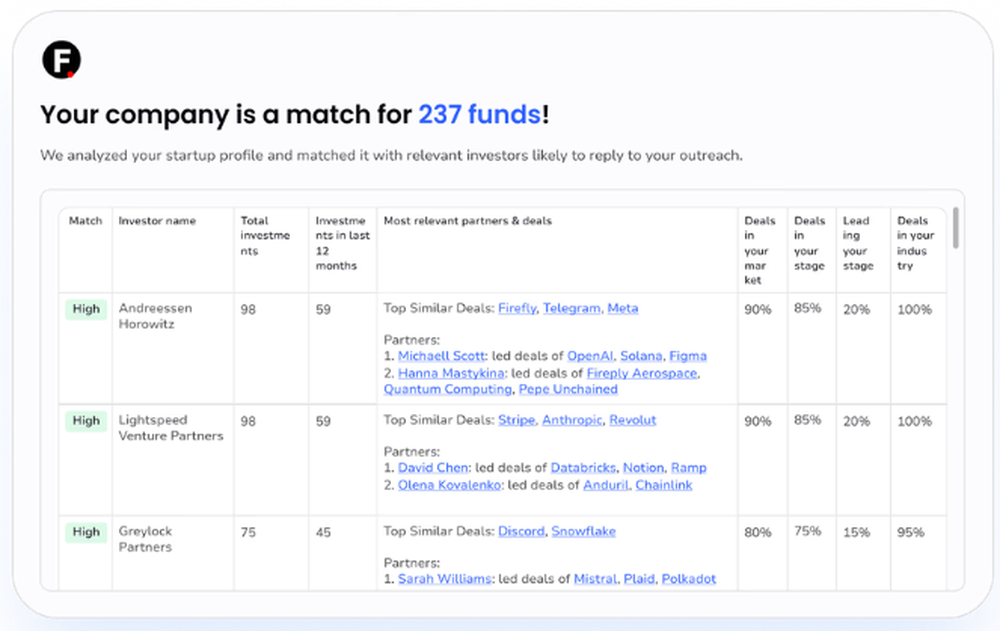Open the Revolut similar deal link

(x=633, y=420)
